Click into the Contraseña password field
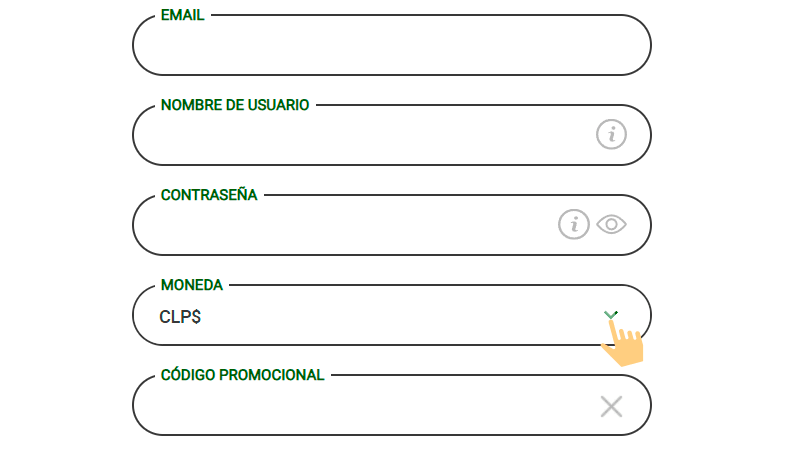This screenshot has width=800, height=450. click(340, 226)
